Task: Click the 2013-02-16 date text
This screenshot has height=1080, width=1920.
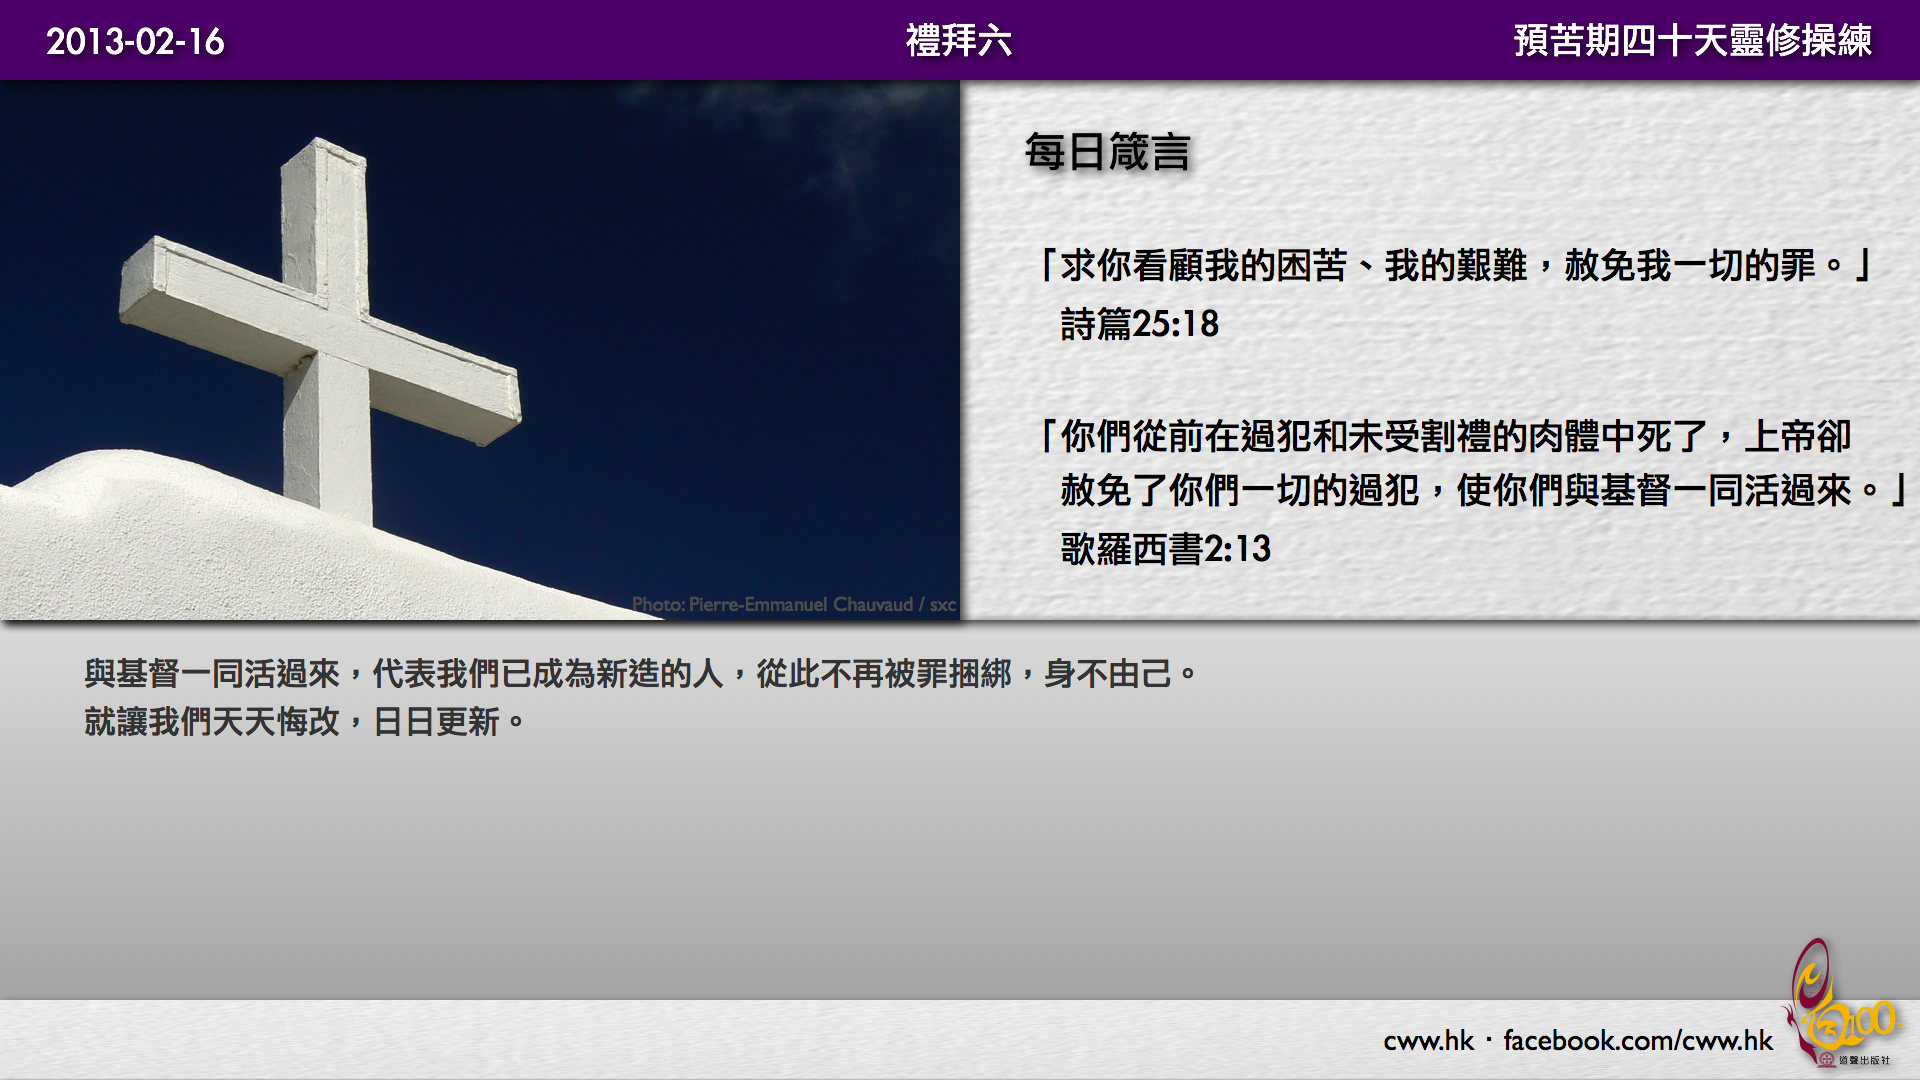Action: pos(135,41)
